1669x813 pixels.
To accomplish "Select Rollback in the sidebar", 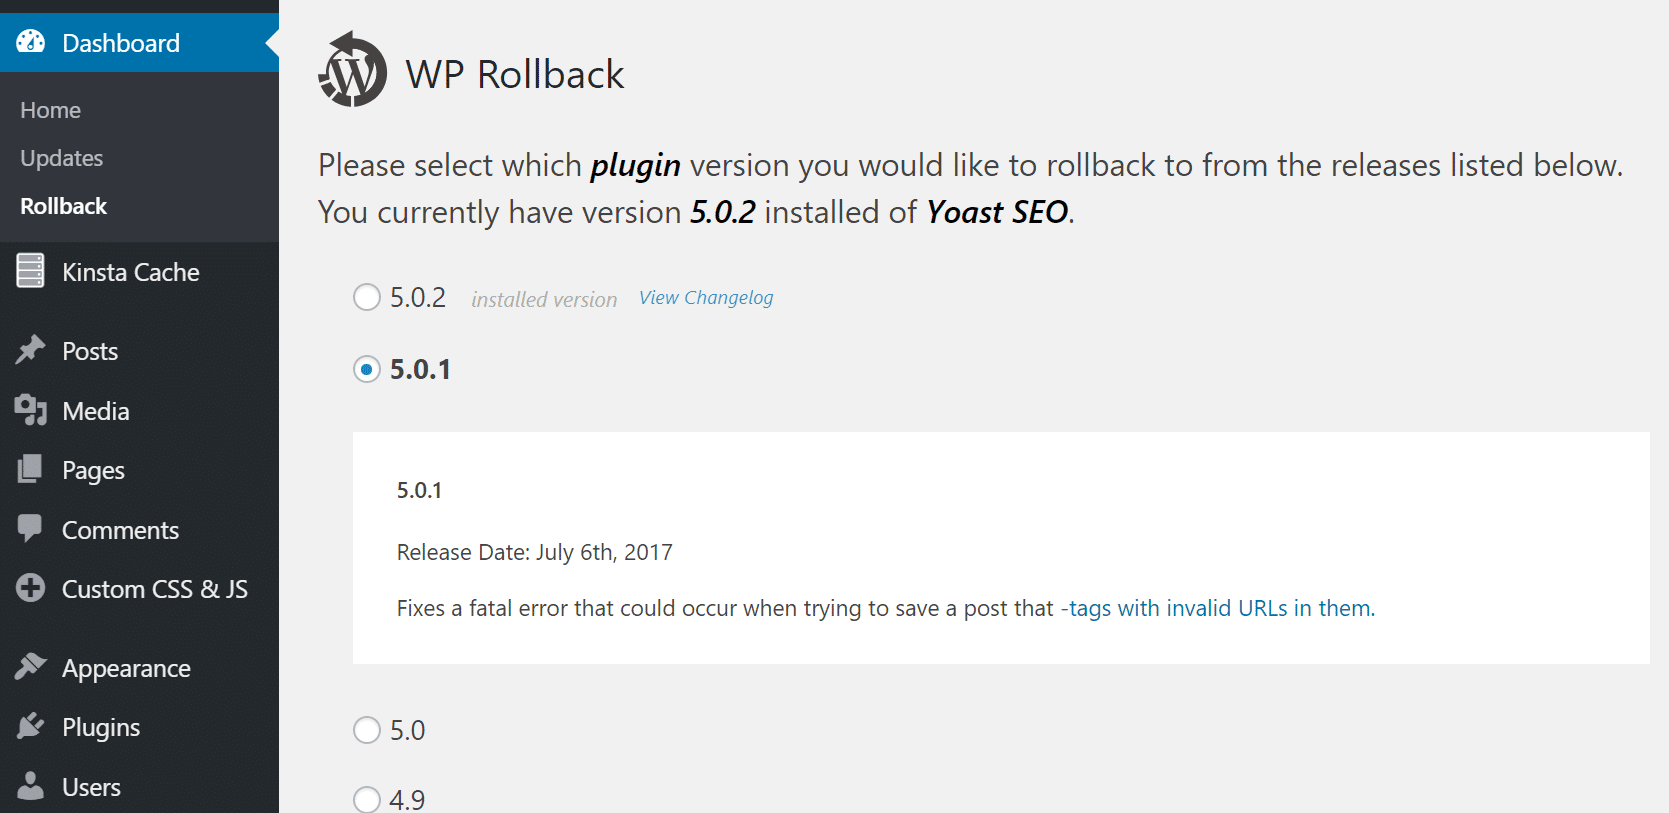I will 63,206.
